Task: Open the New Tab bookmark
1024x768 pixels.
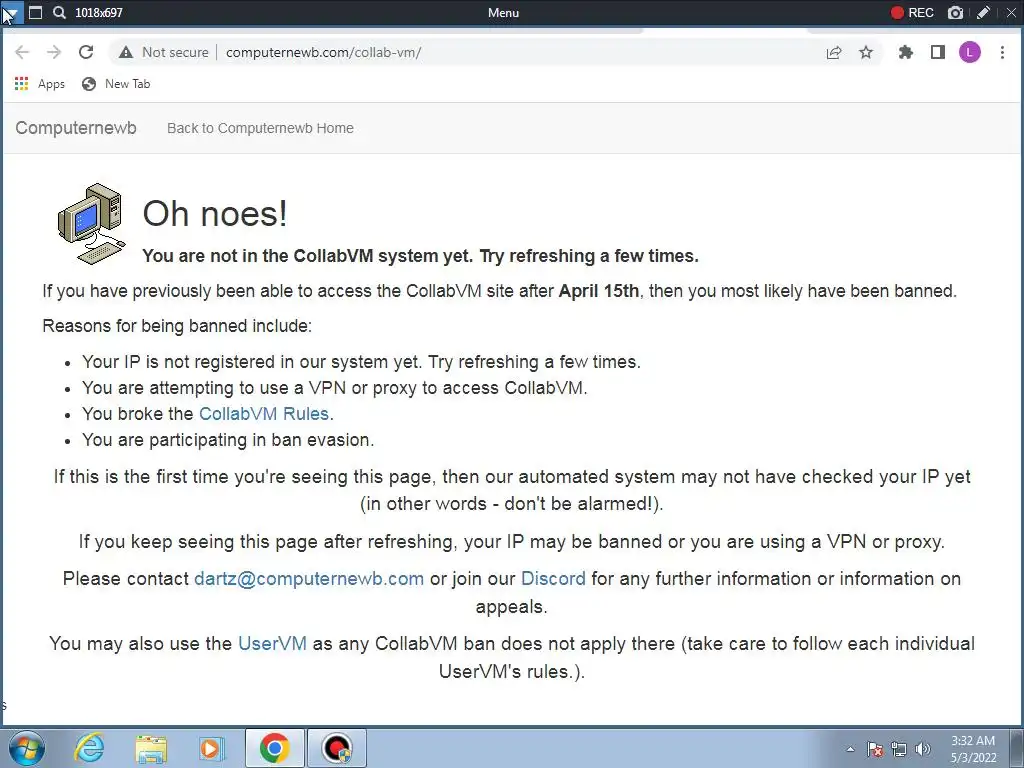Action: coord(116,84)
